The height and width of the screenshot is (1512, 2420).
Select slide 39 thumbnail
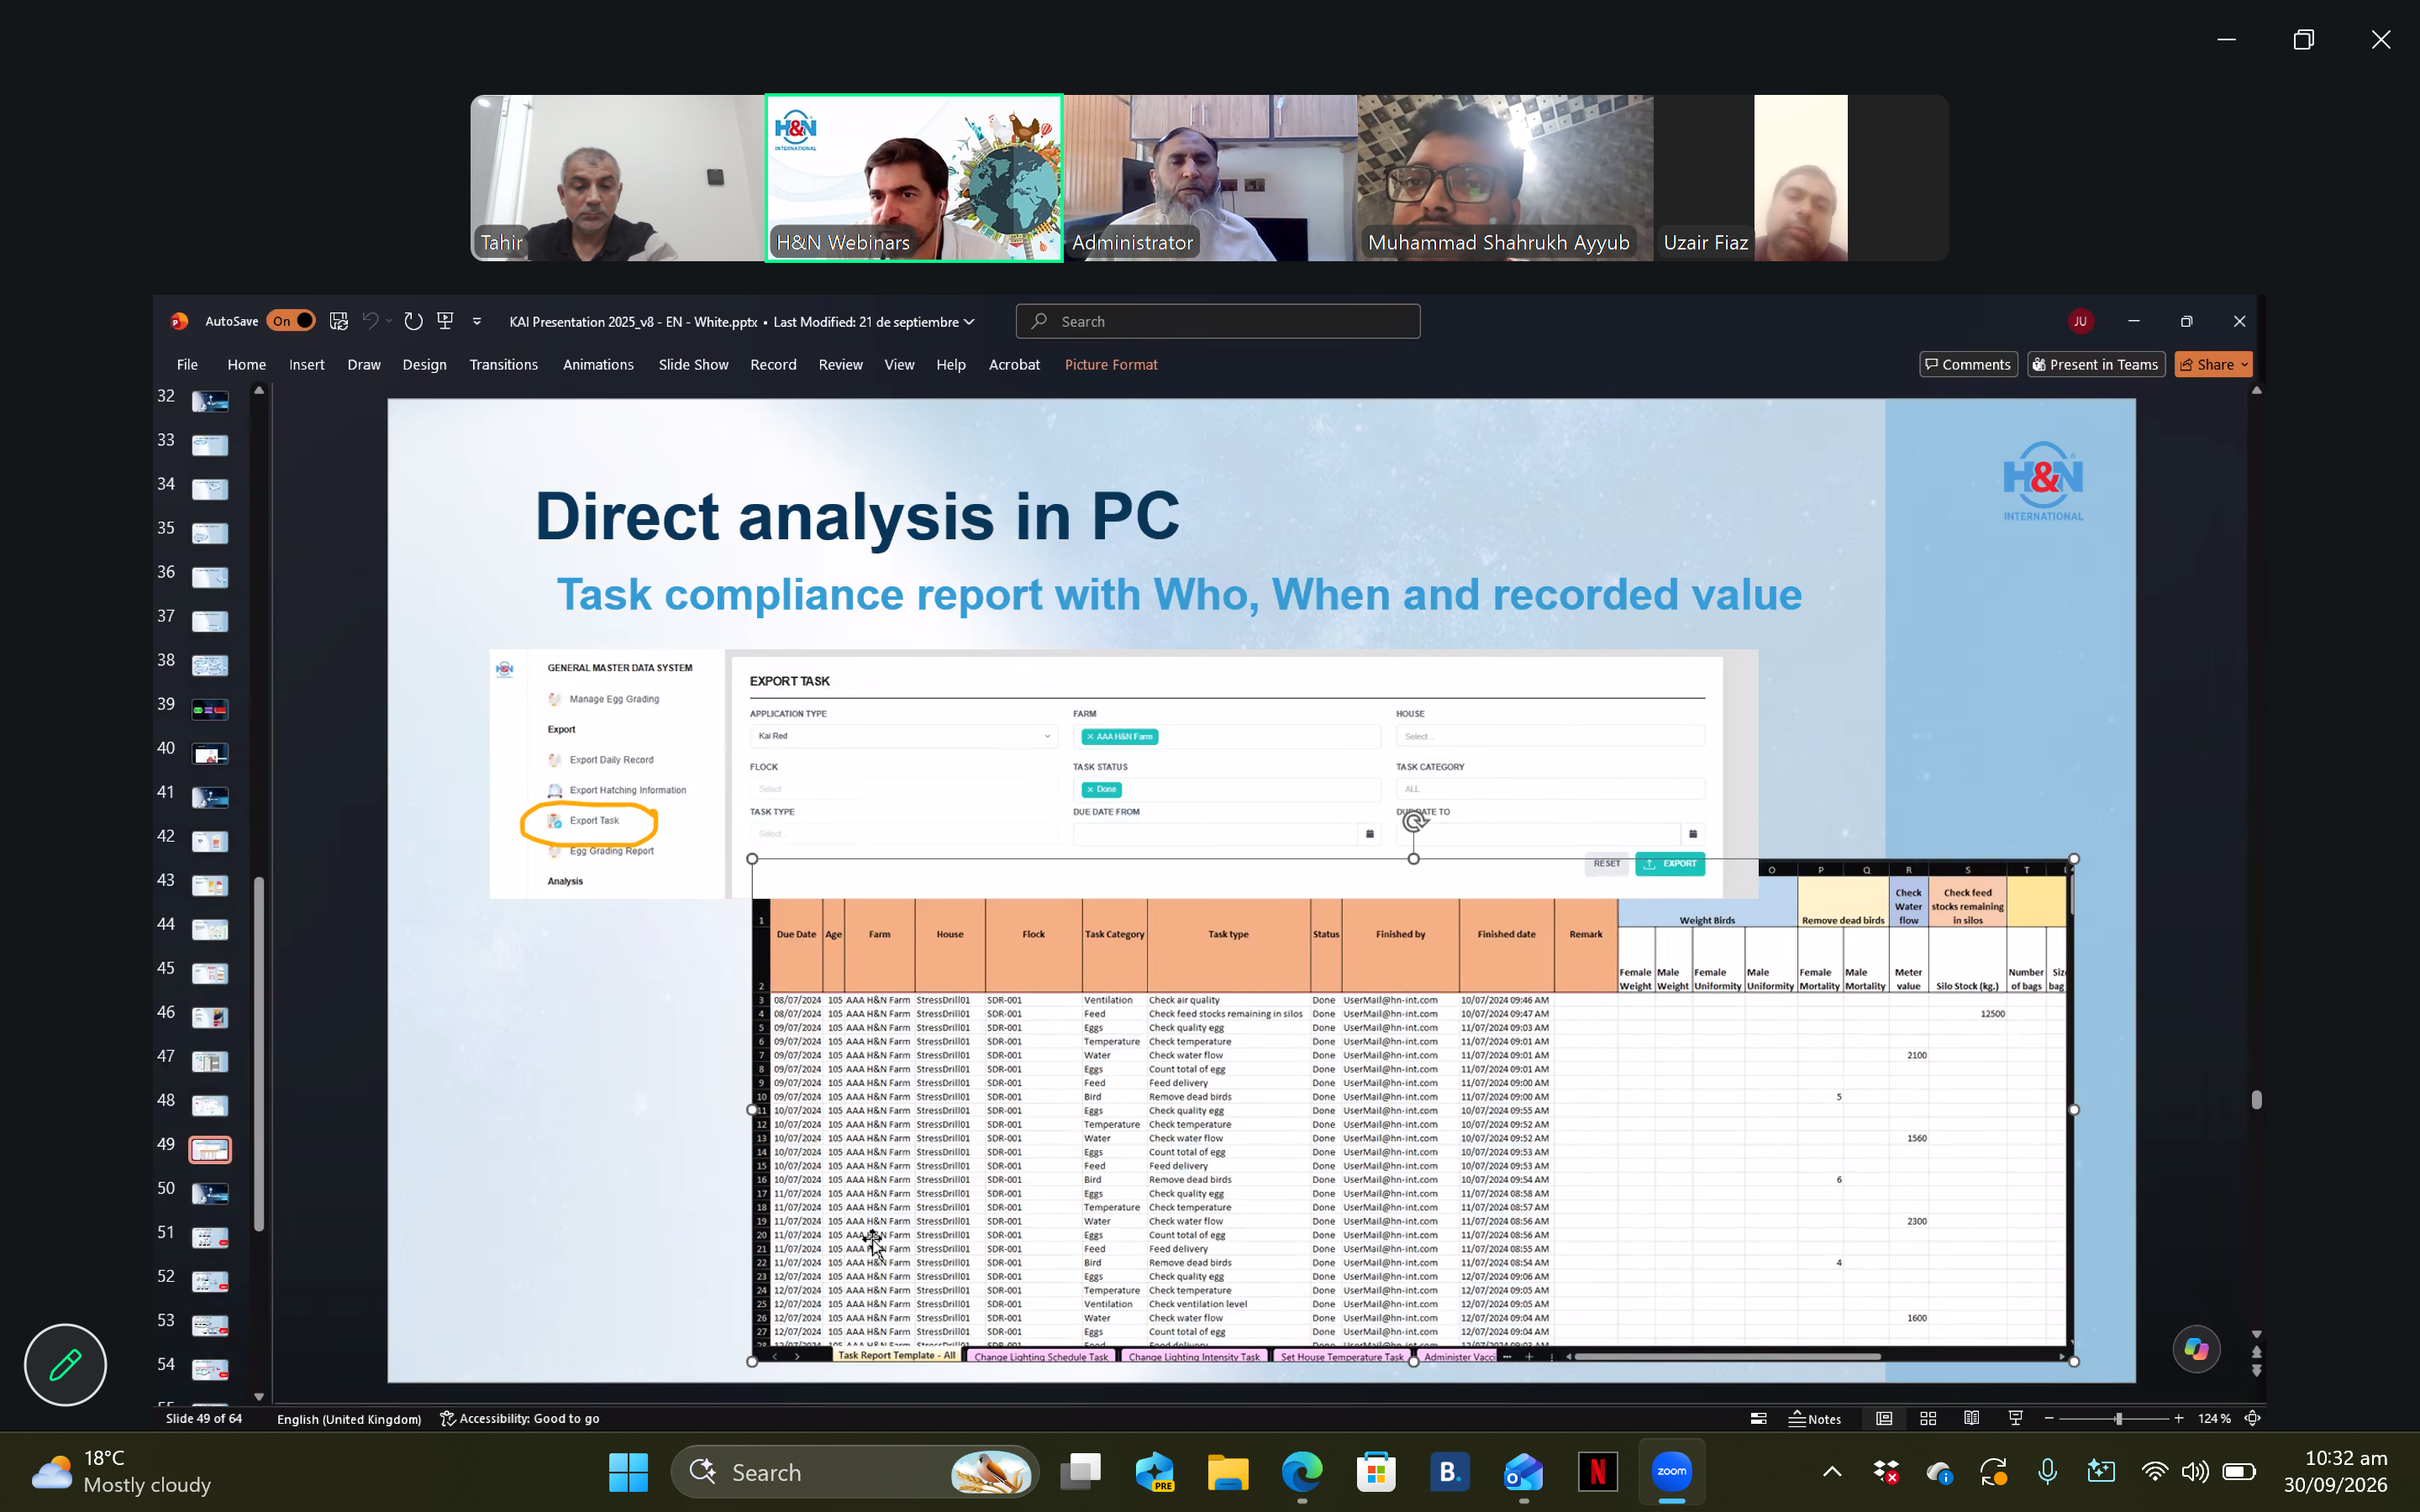pos(210,709)
